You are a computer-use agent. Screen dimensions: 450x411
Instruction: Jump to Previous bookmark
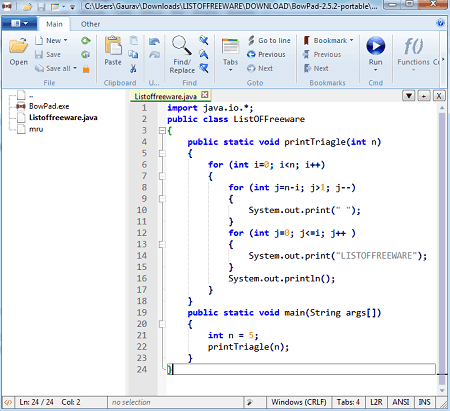click(322, 54)
